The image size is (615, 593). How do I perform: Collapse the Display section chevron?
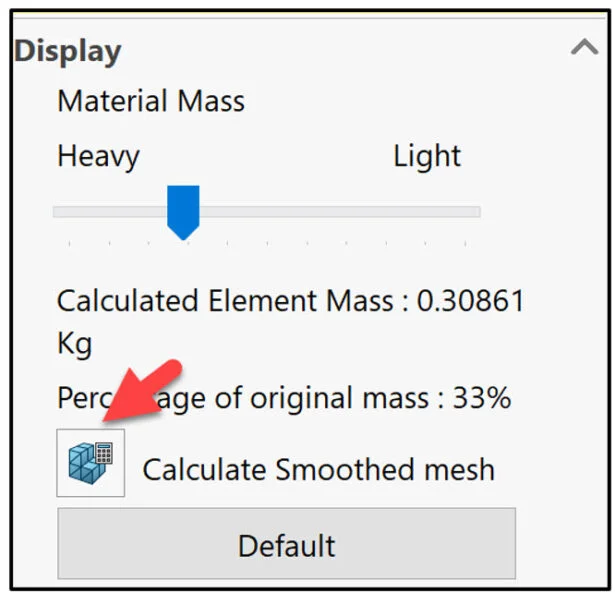pyautogui.click(x=583, y=48)
